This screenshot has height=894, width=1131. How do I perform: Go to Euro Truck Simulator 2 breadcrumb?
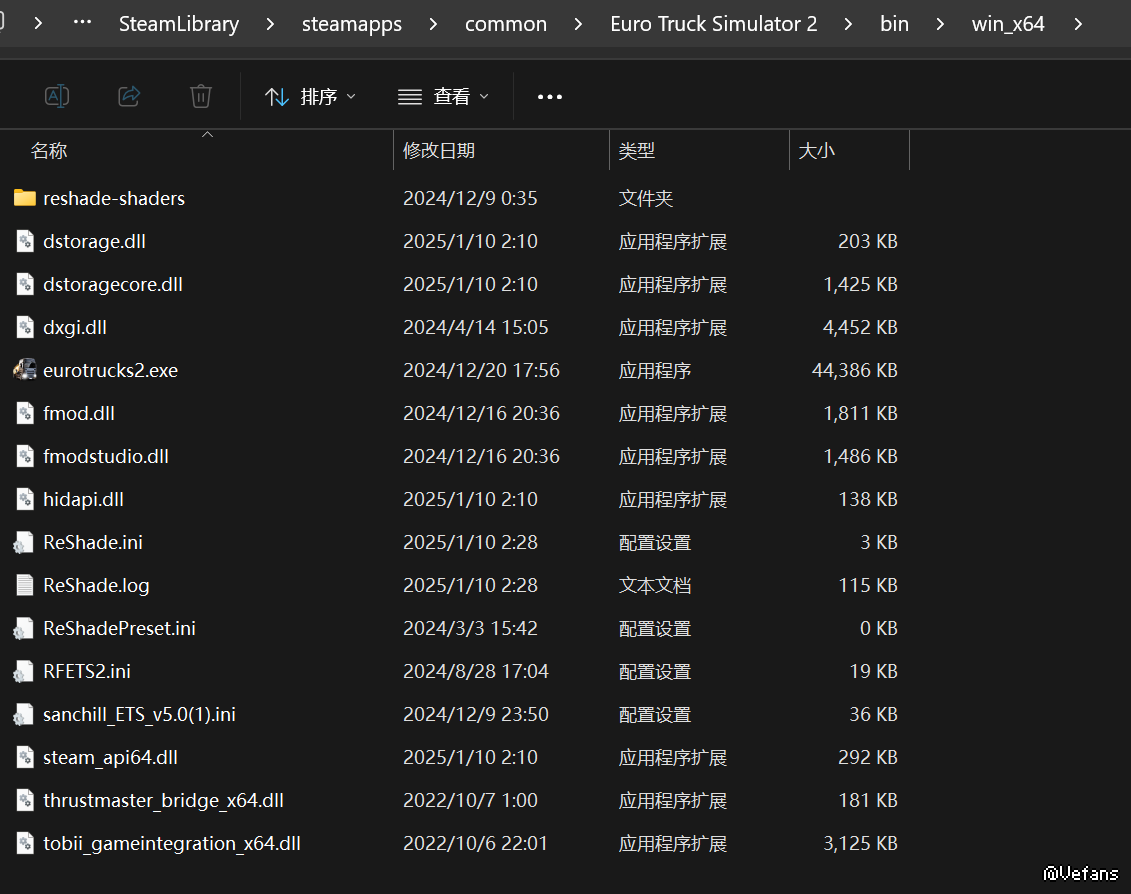tap(713, 24)
